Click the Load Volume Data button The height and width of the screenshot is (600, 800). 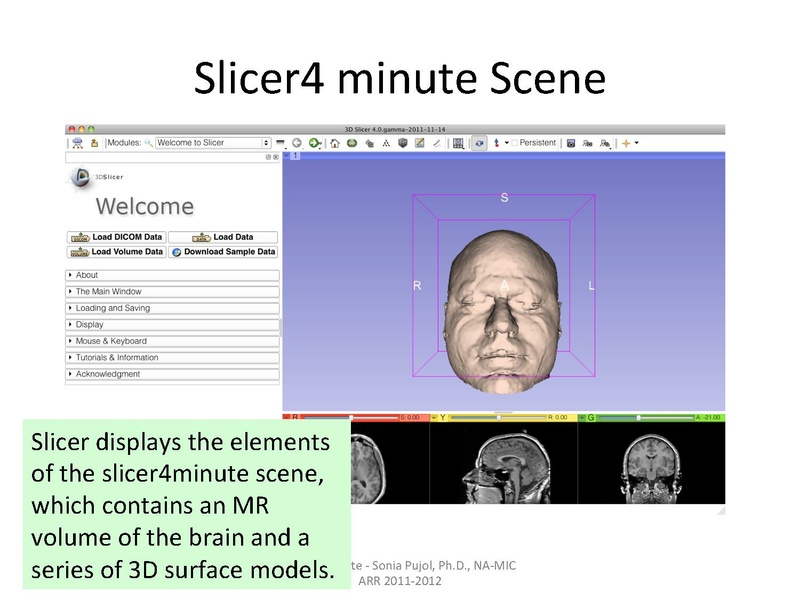[116, 252]
